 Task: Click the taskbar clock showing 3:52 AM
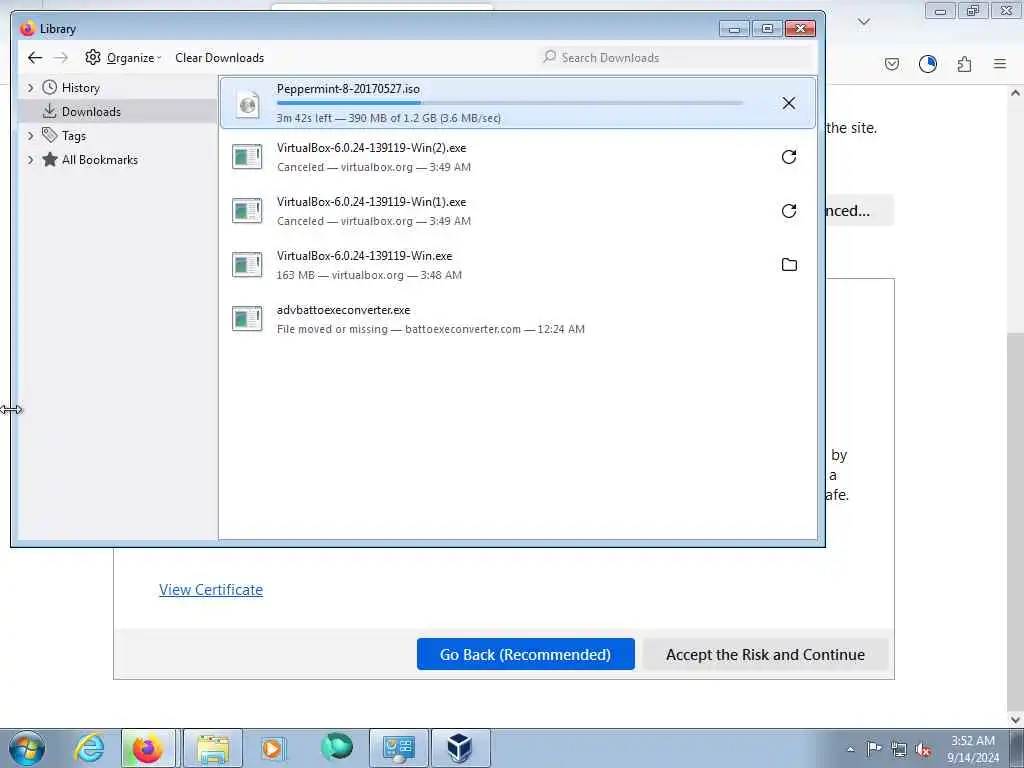coord(972,749)
